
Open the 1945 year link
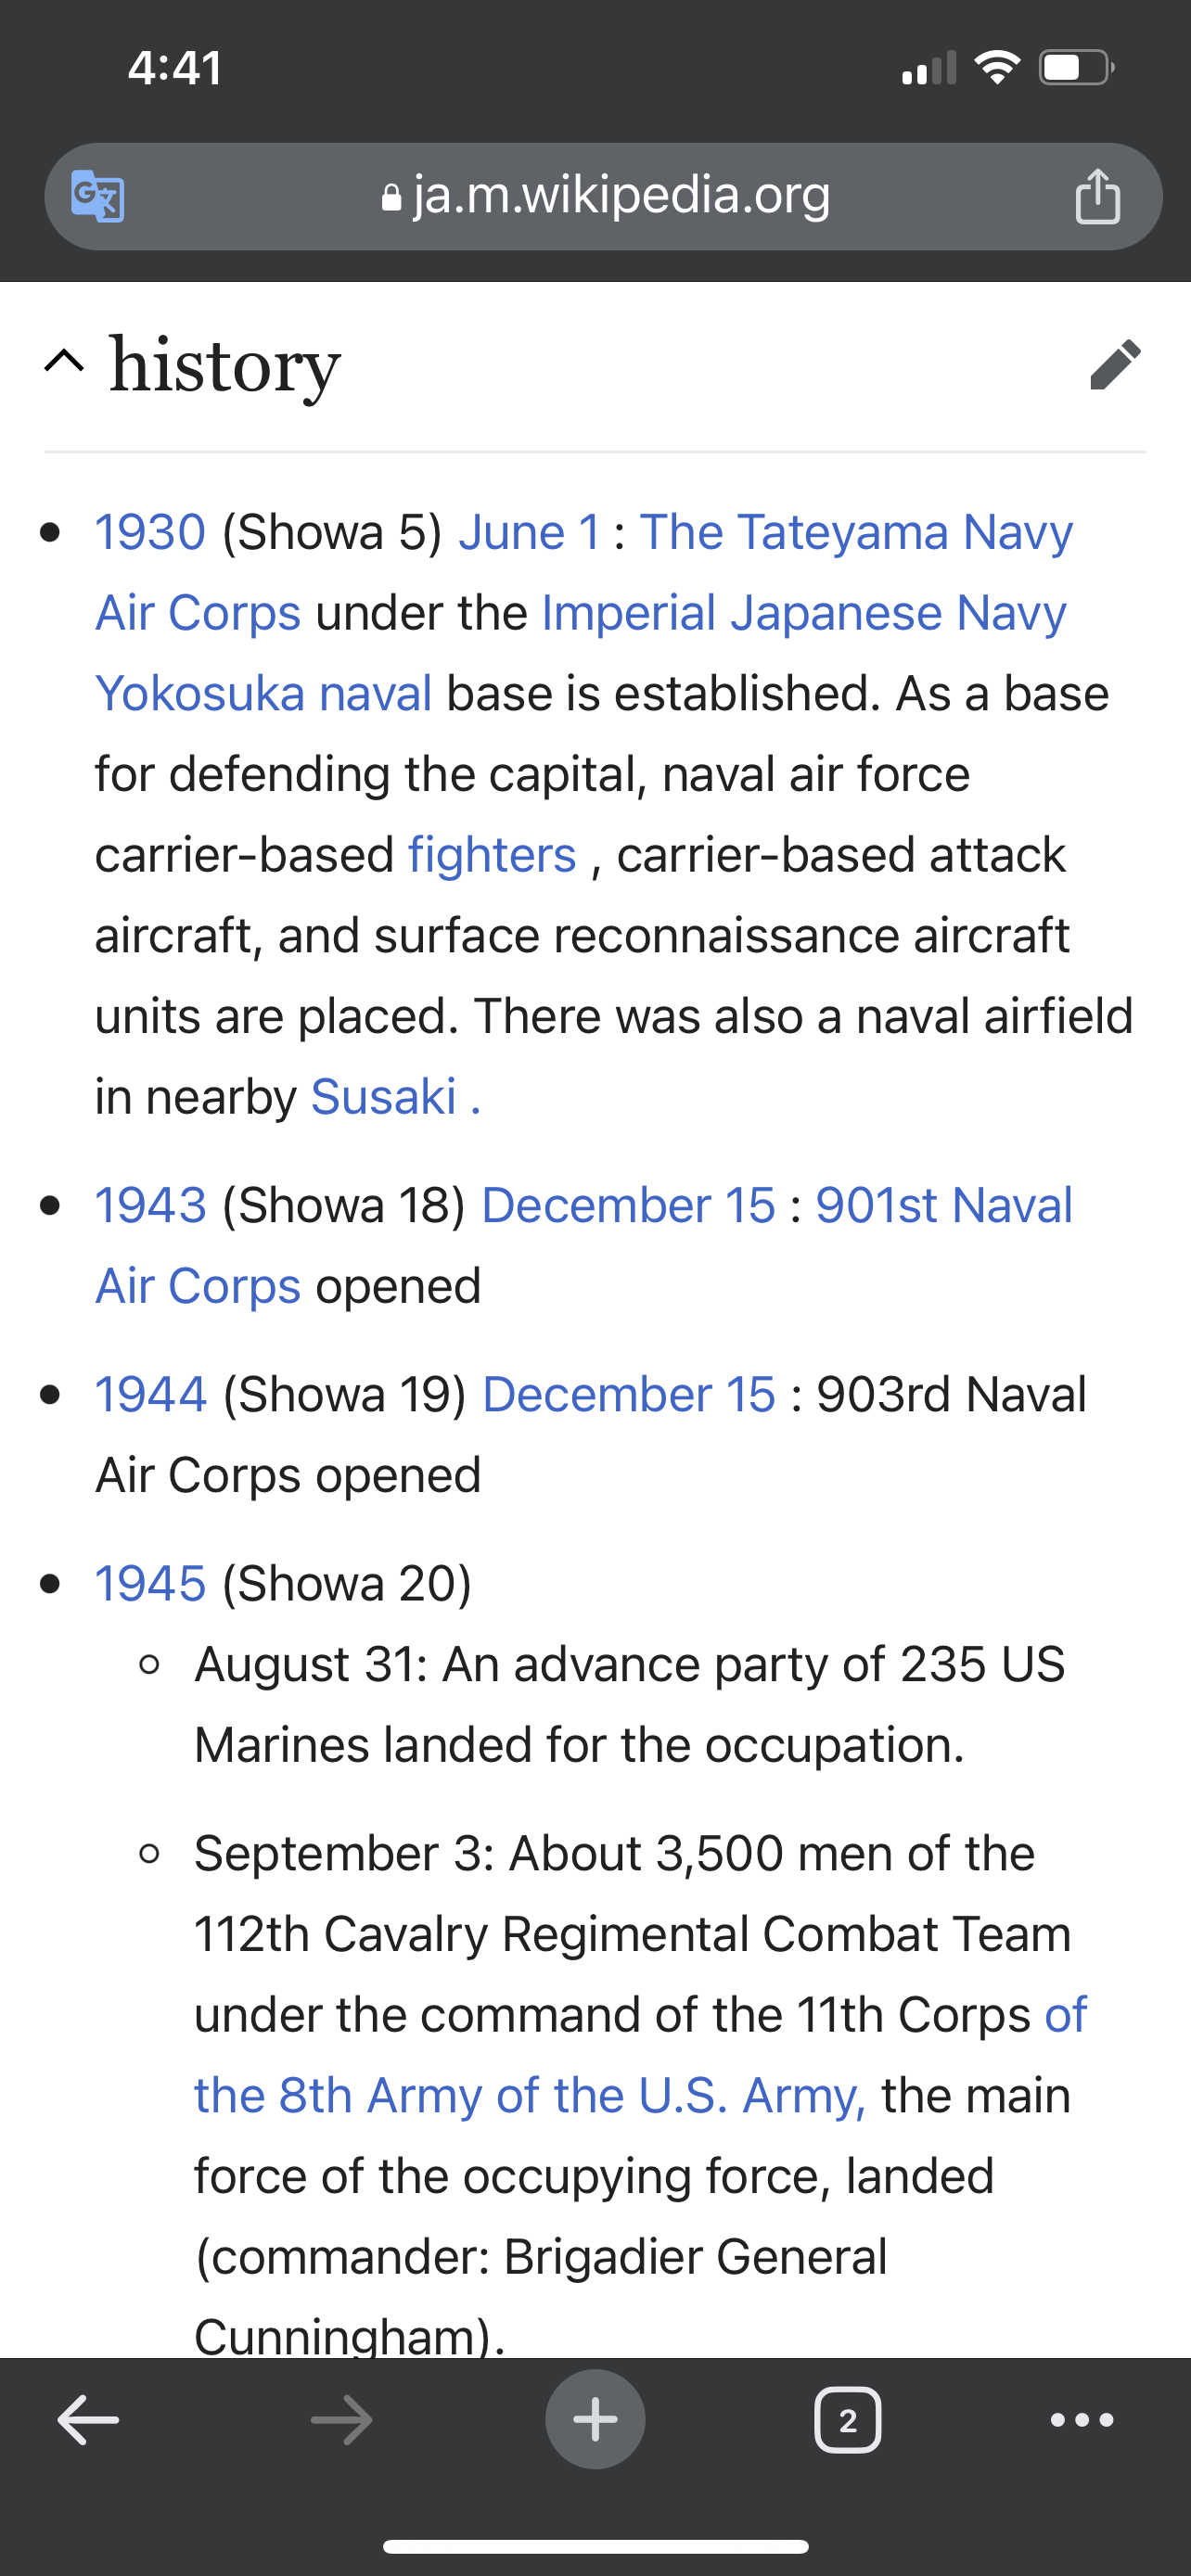150,1584
